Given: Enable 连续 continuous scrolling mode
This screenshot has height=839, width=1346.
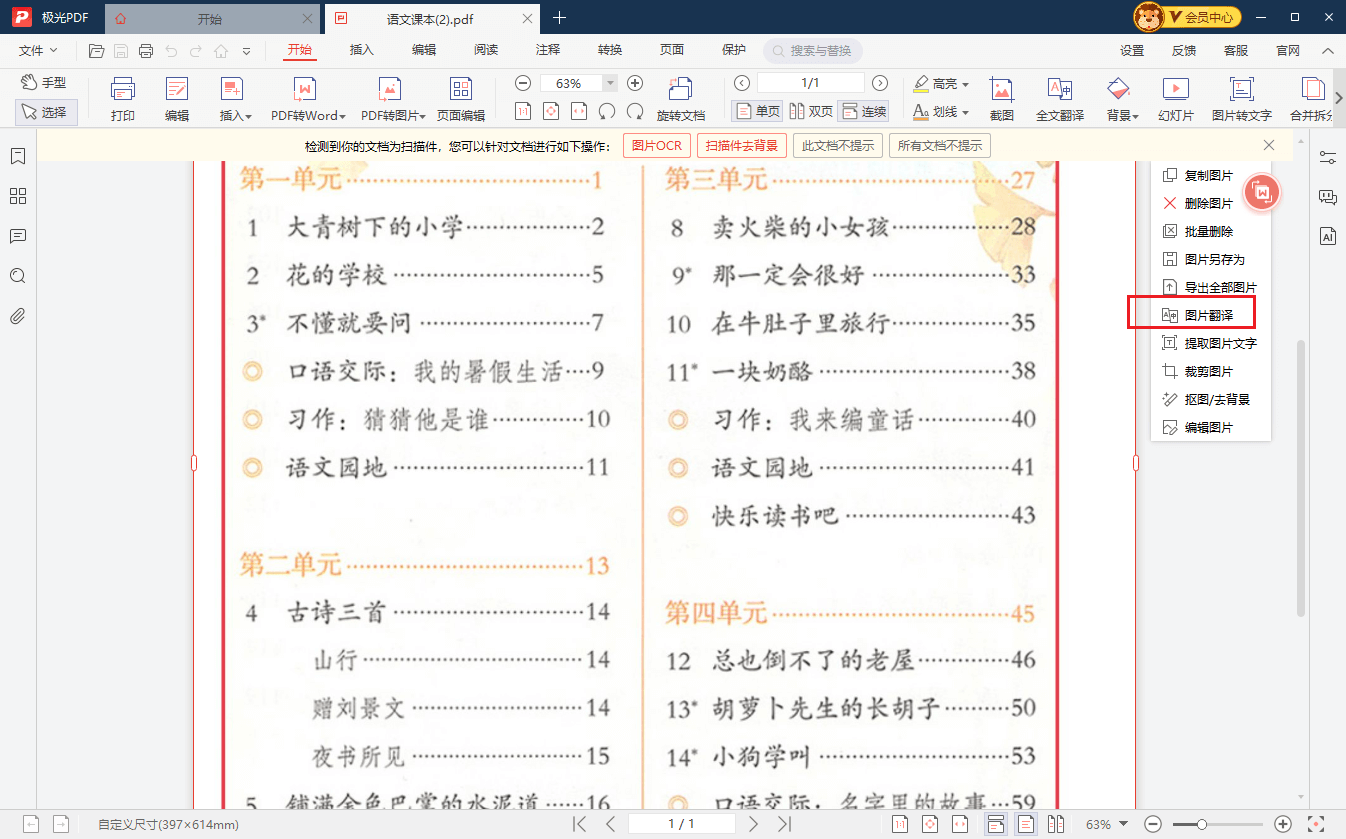Looking at the screenshot, I should [863, 111].
